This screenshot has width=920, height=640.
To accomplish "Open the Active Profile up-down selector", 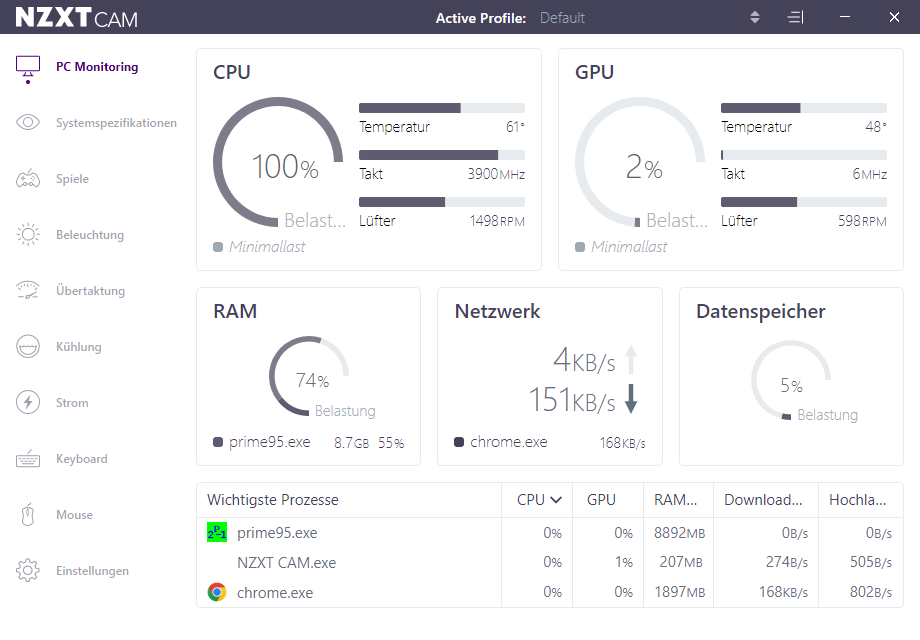I will pos(755,18).
